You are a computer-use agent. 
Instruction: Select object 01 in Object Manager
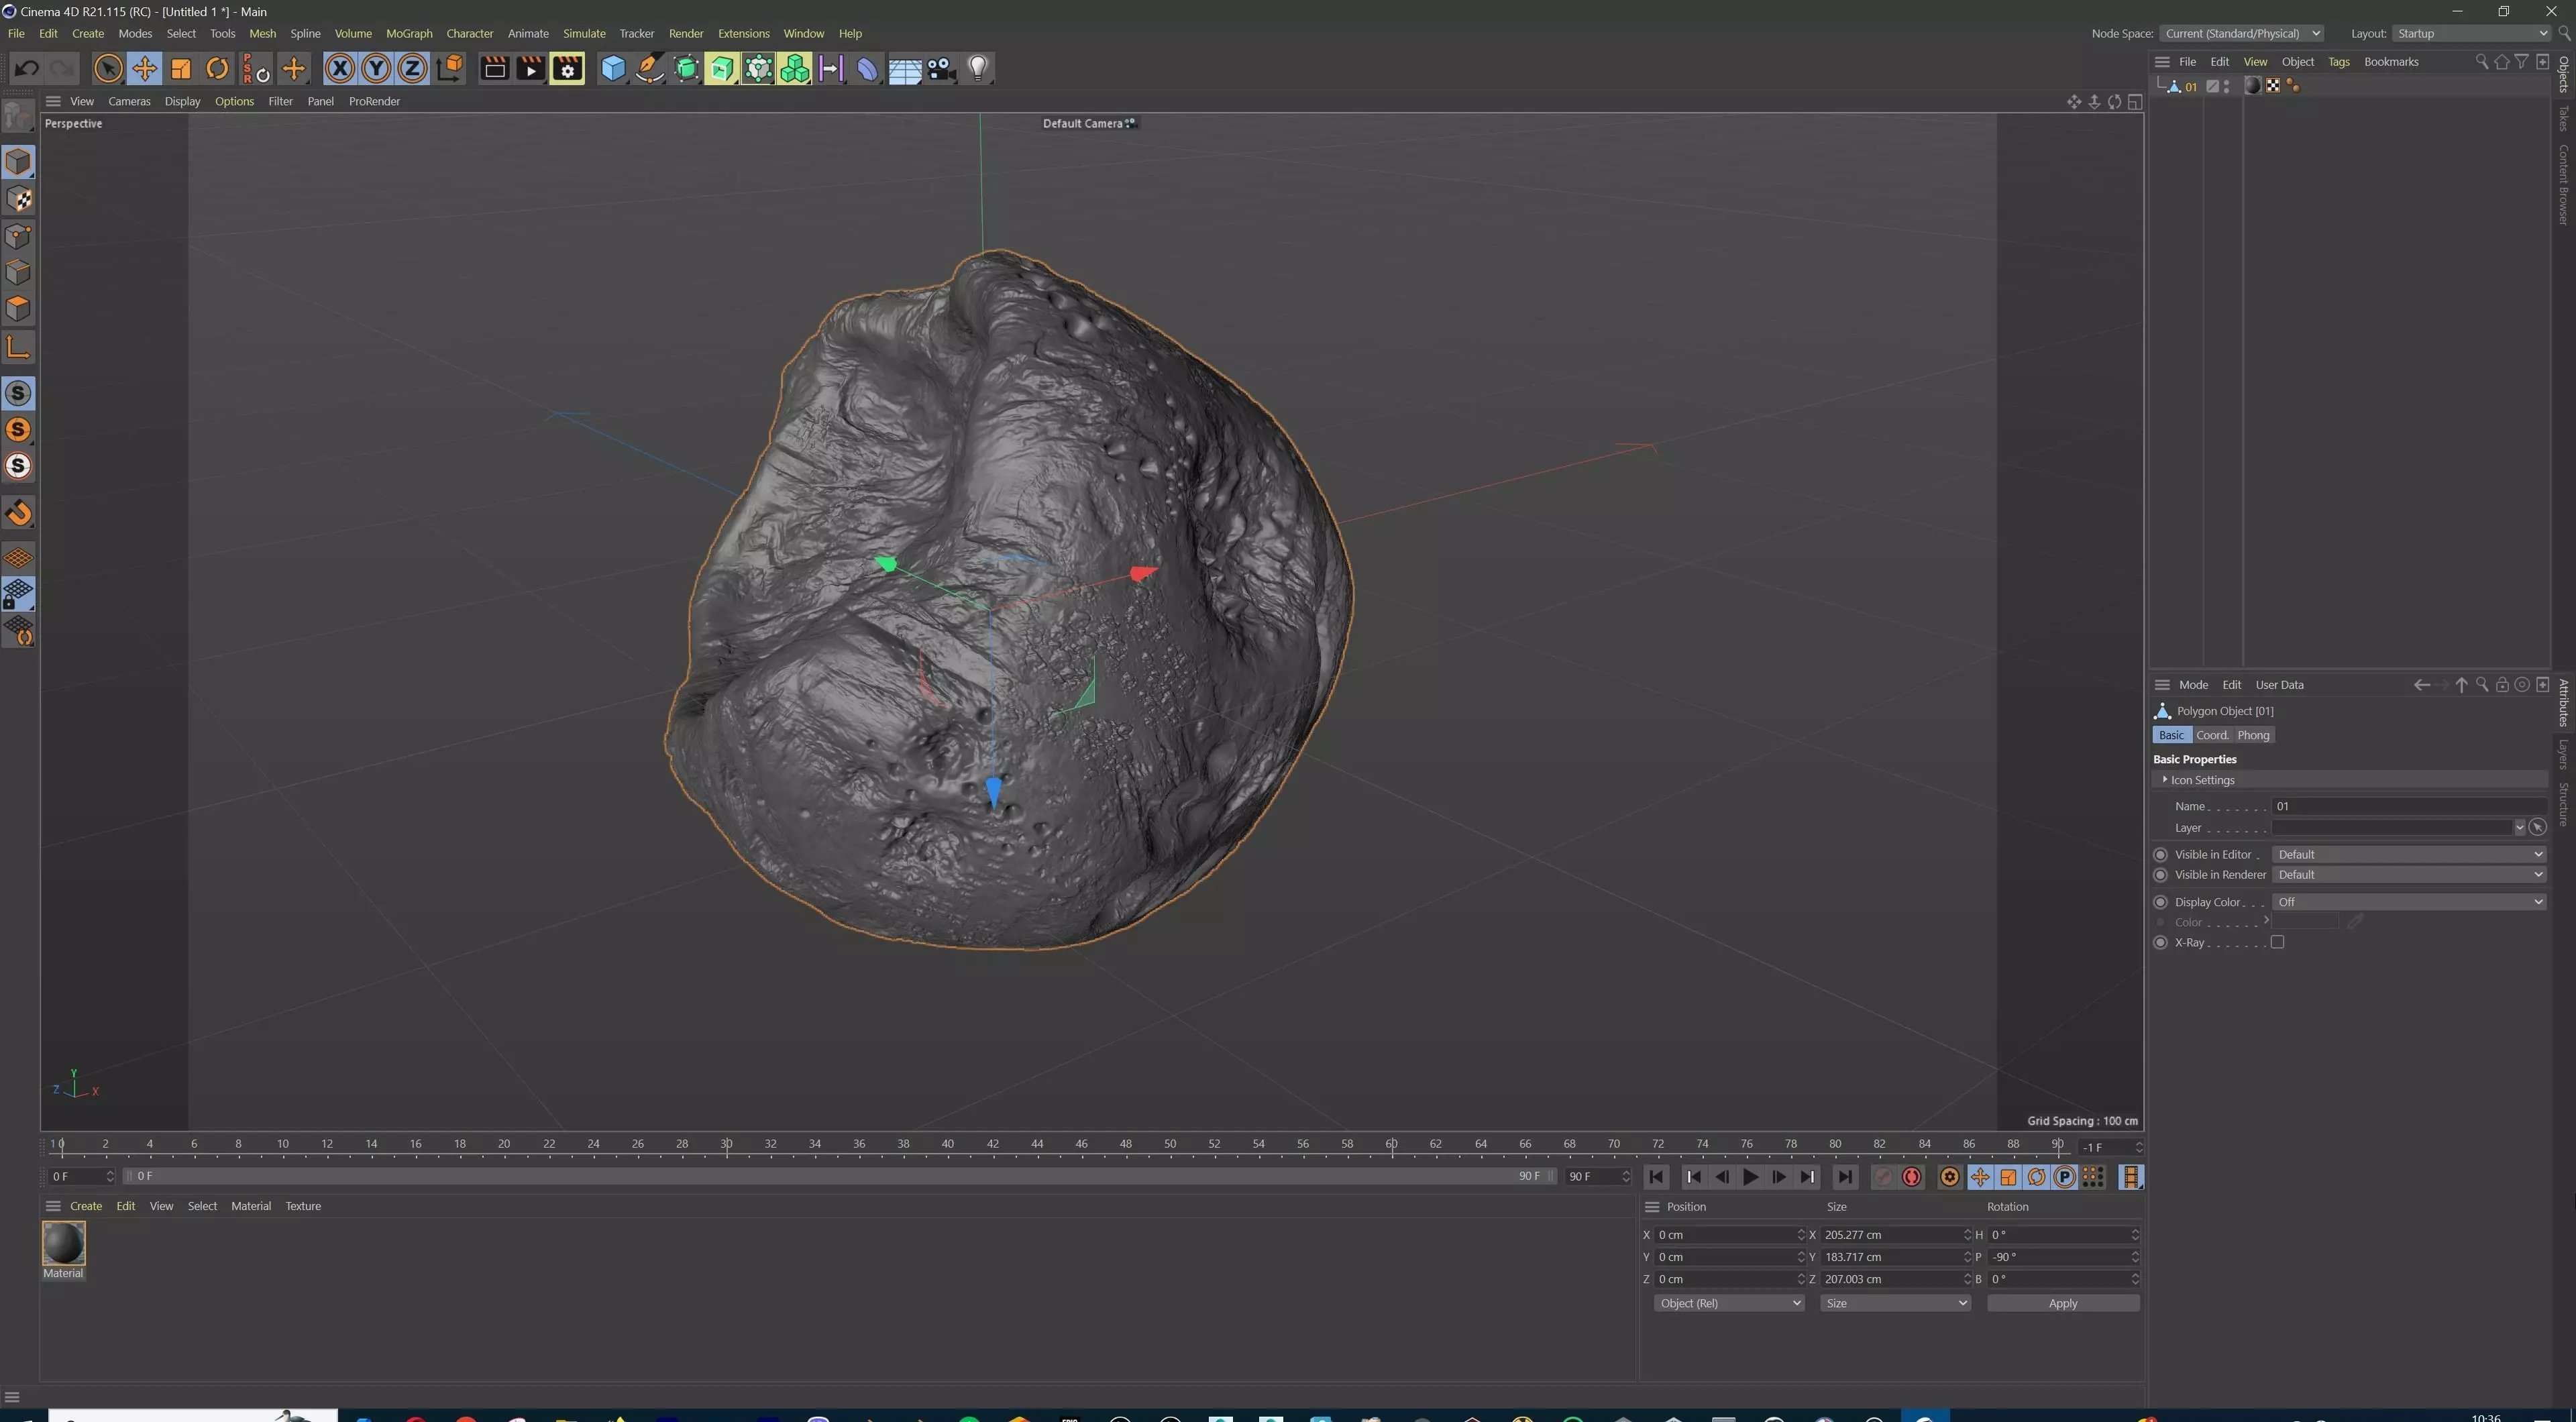(2190, 87)
